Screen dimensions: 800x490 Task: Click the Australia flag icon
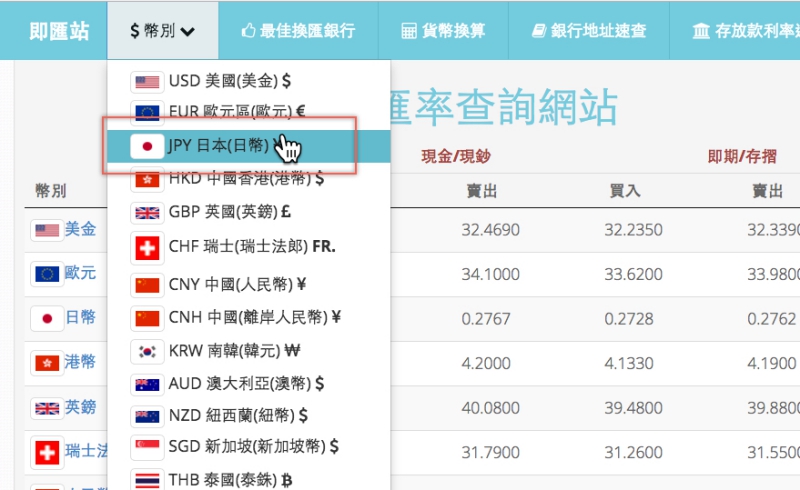tap(147, 384)
